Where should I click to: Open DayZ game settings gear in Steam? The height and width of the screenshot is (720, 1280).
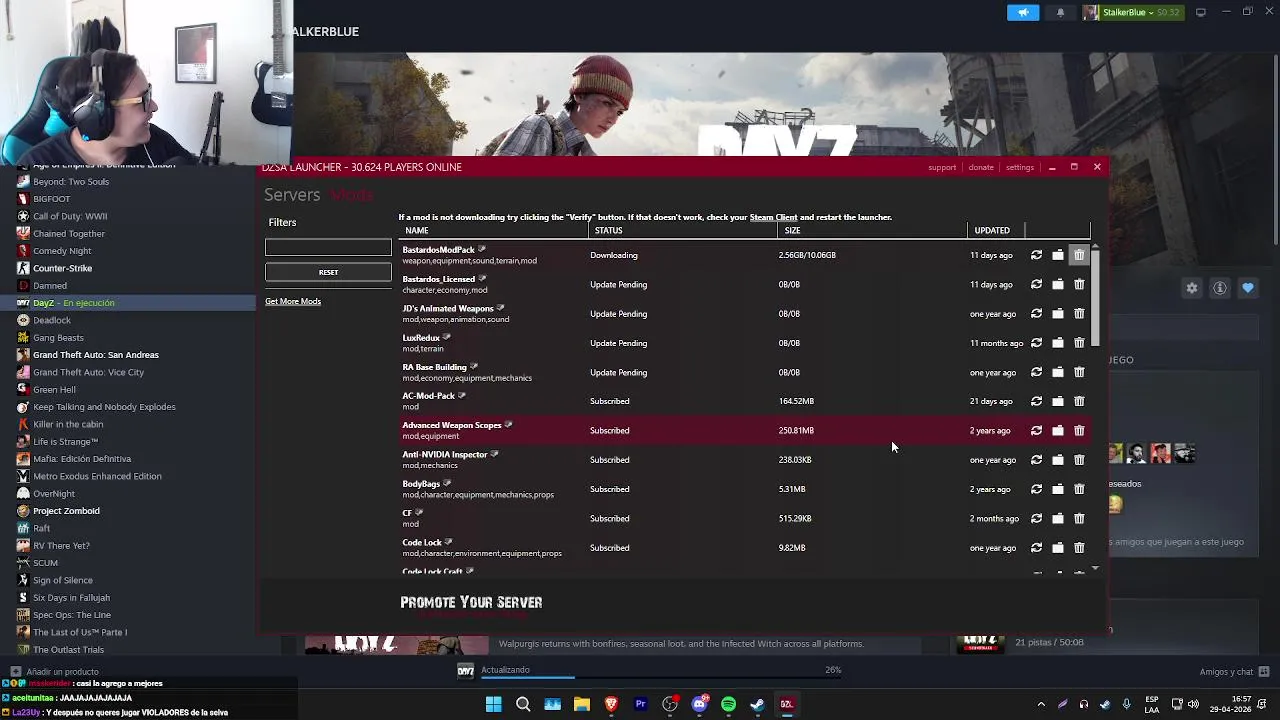pyautogui.click(x=1192, y=288)
